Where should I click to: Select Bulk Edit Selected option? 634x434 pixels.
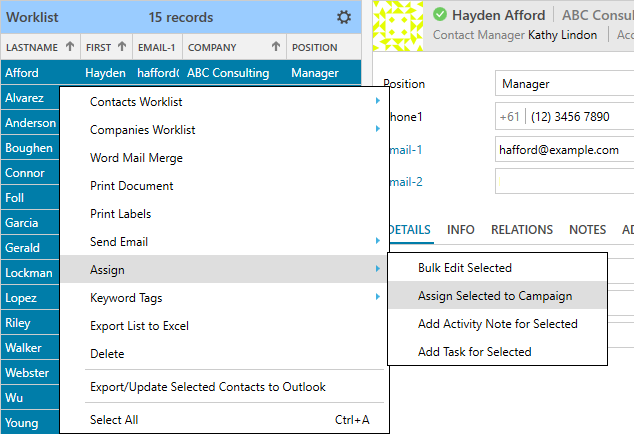tap(464, 268)
